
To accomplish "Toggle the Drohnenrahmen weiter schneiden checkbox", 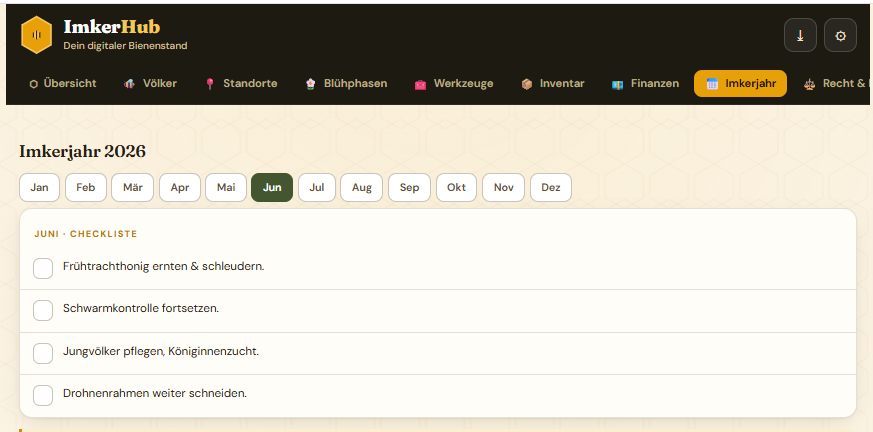I will (x=43, y=395).
